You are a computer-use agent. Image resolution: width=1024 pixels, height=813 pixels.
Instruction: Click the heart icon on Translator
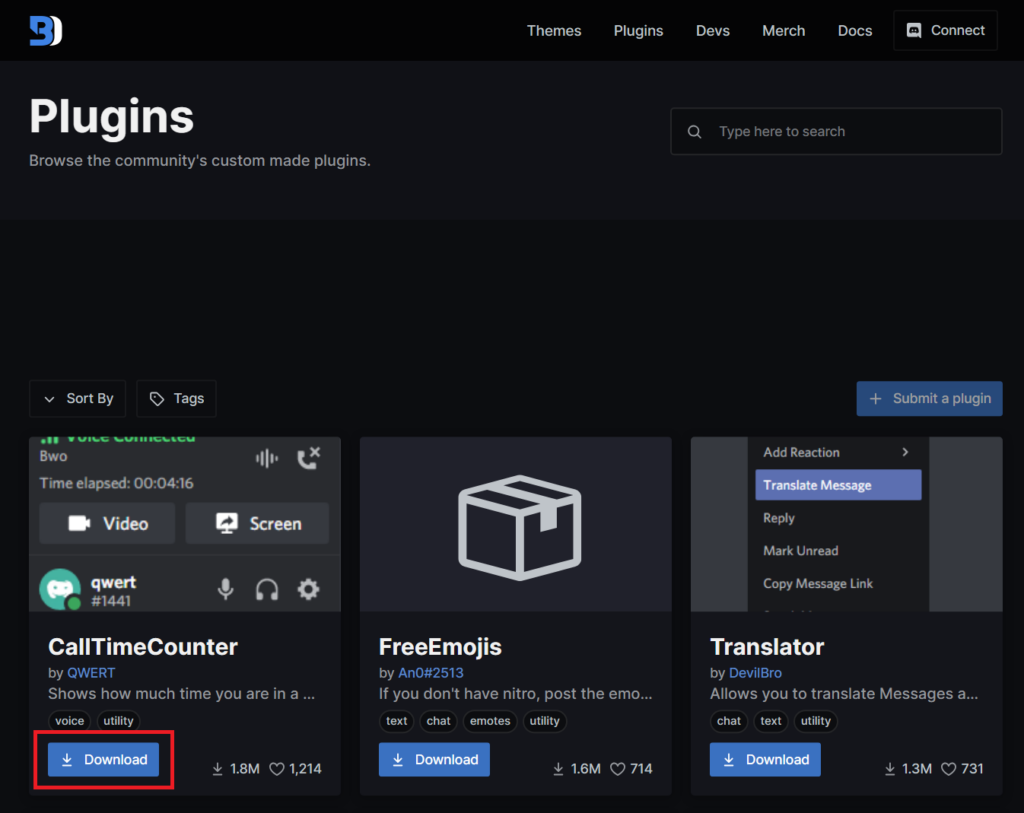click(x=948, y=769)
